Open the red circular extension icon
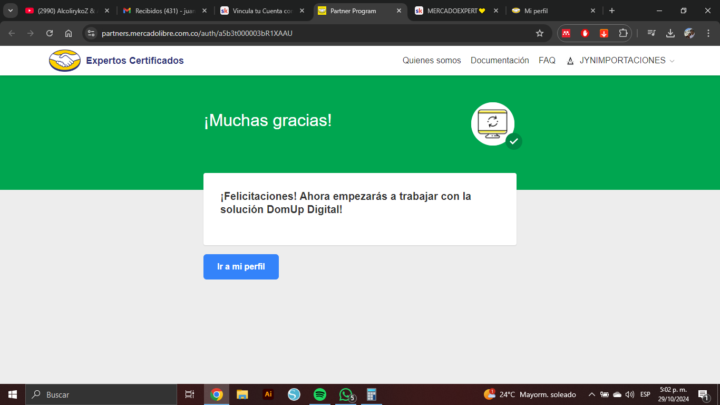This screenshot has width=720, height=405. [585, 33]
